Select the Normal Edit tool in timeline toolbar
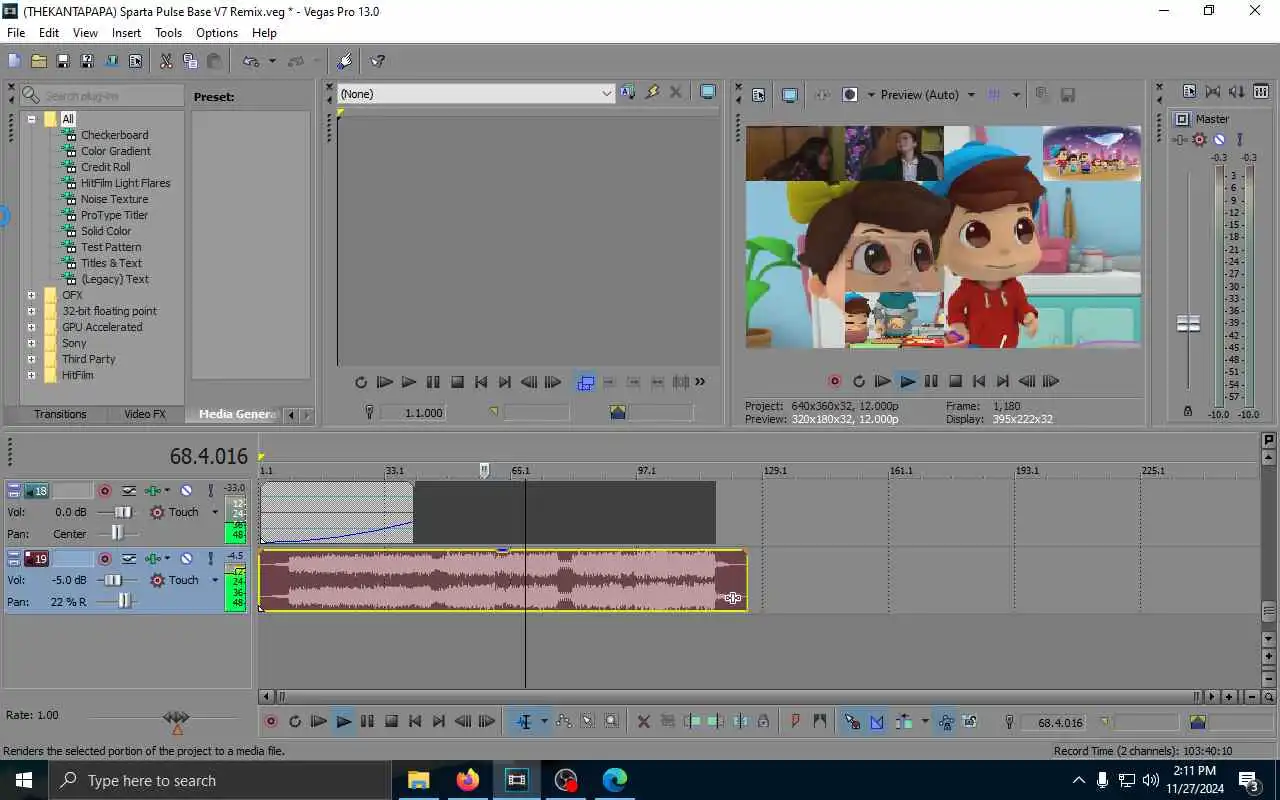 524,721
